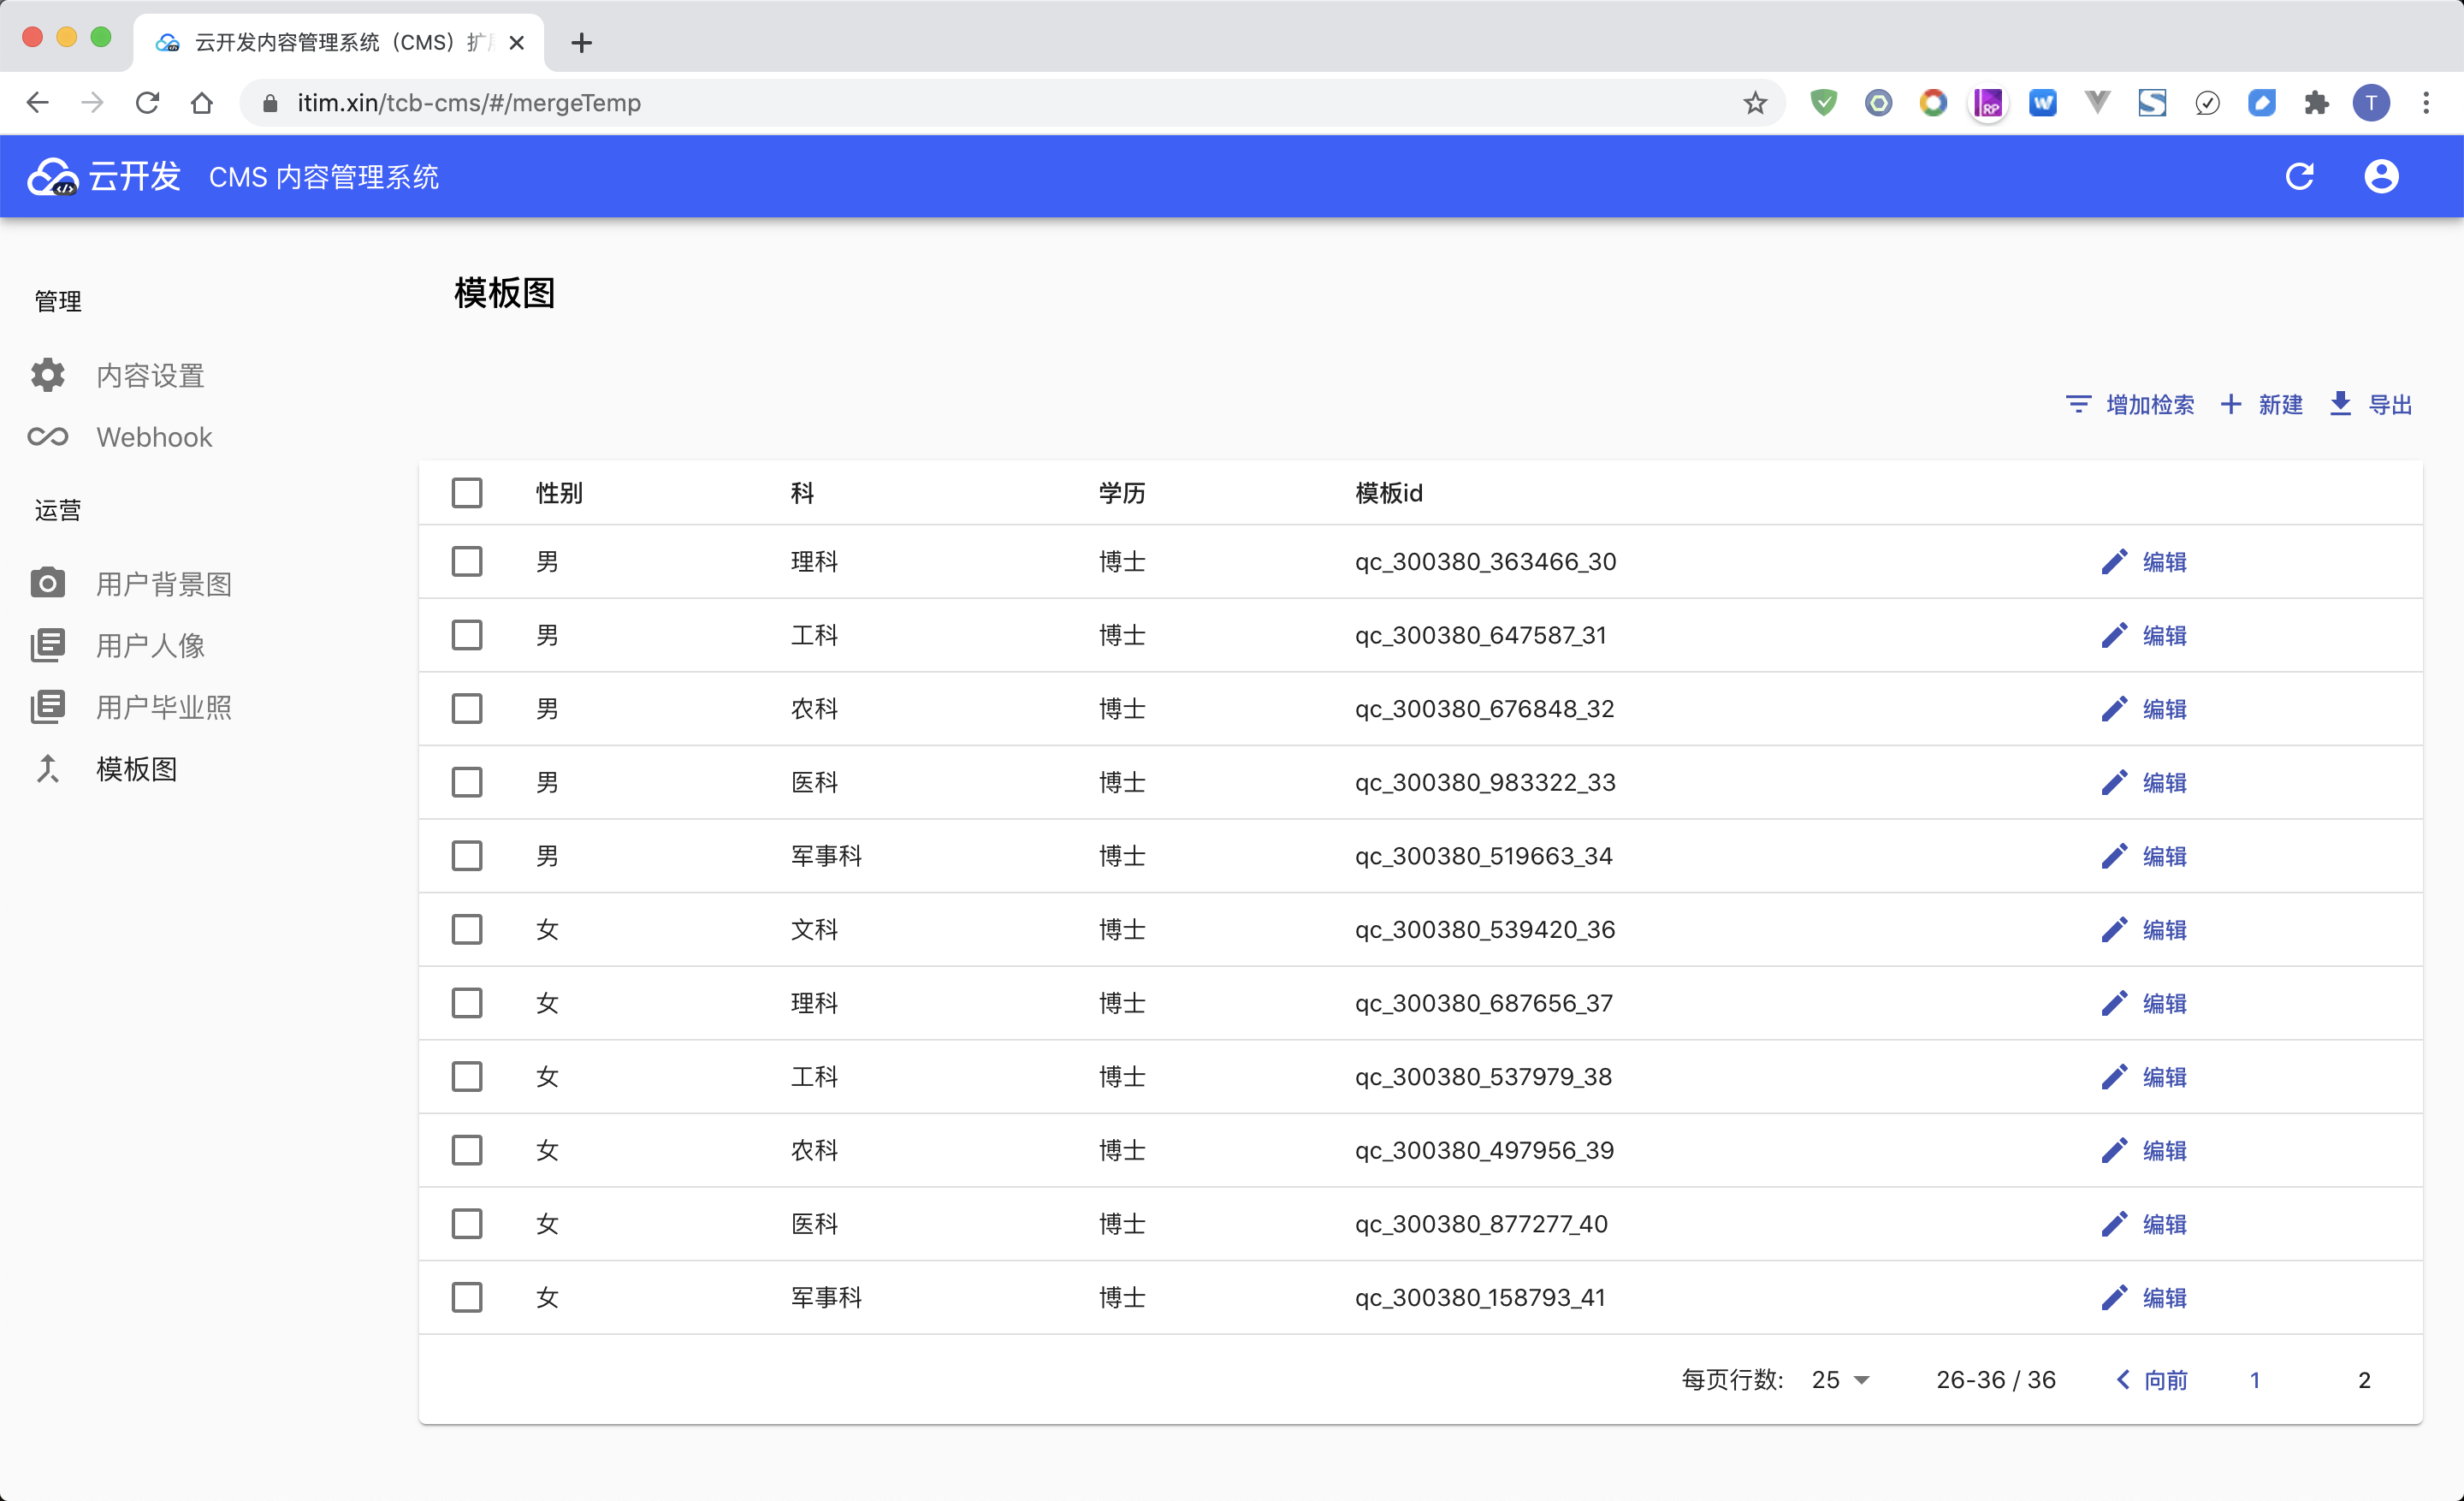Click pencil edit icon for qc_300380_363466_30
2464x1501 pixels.
[x=2113, y=562]
